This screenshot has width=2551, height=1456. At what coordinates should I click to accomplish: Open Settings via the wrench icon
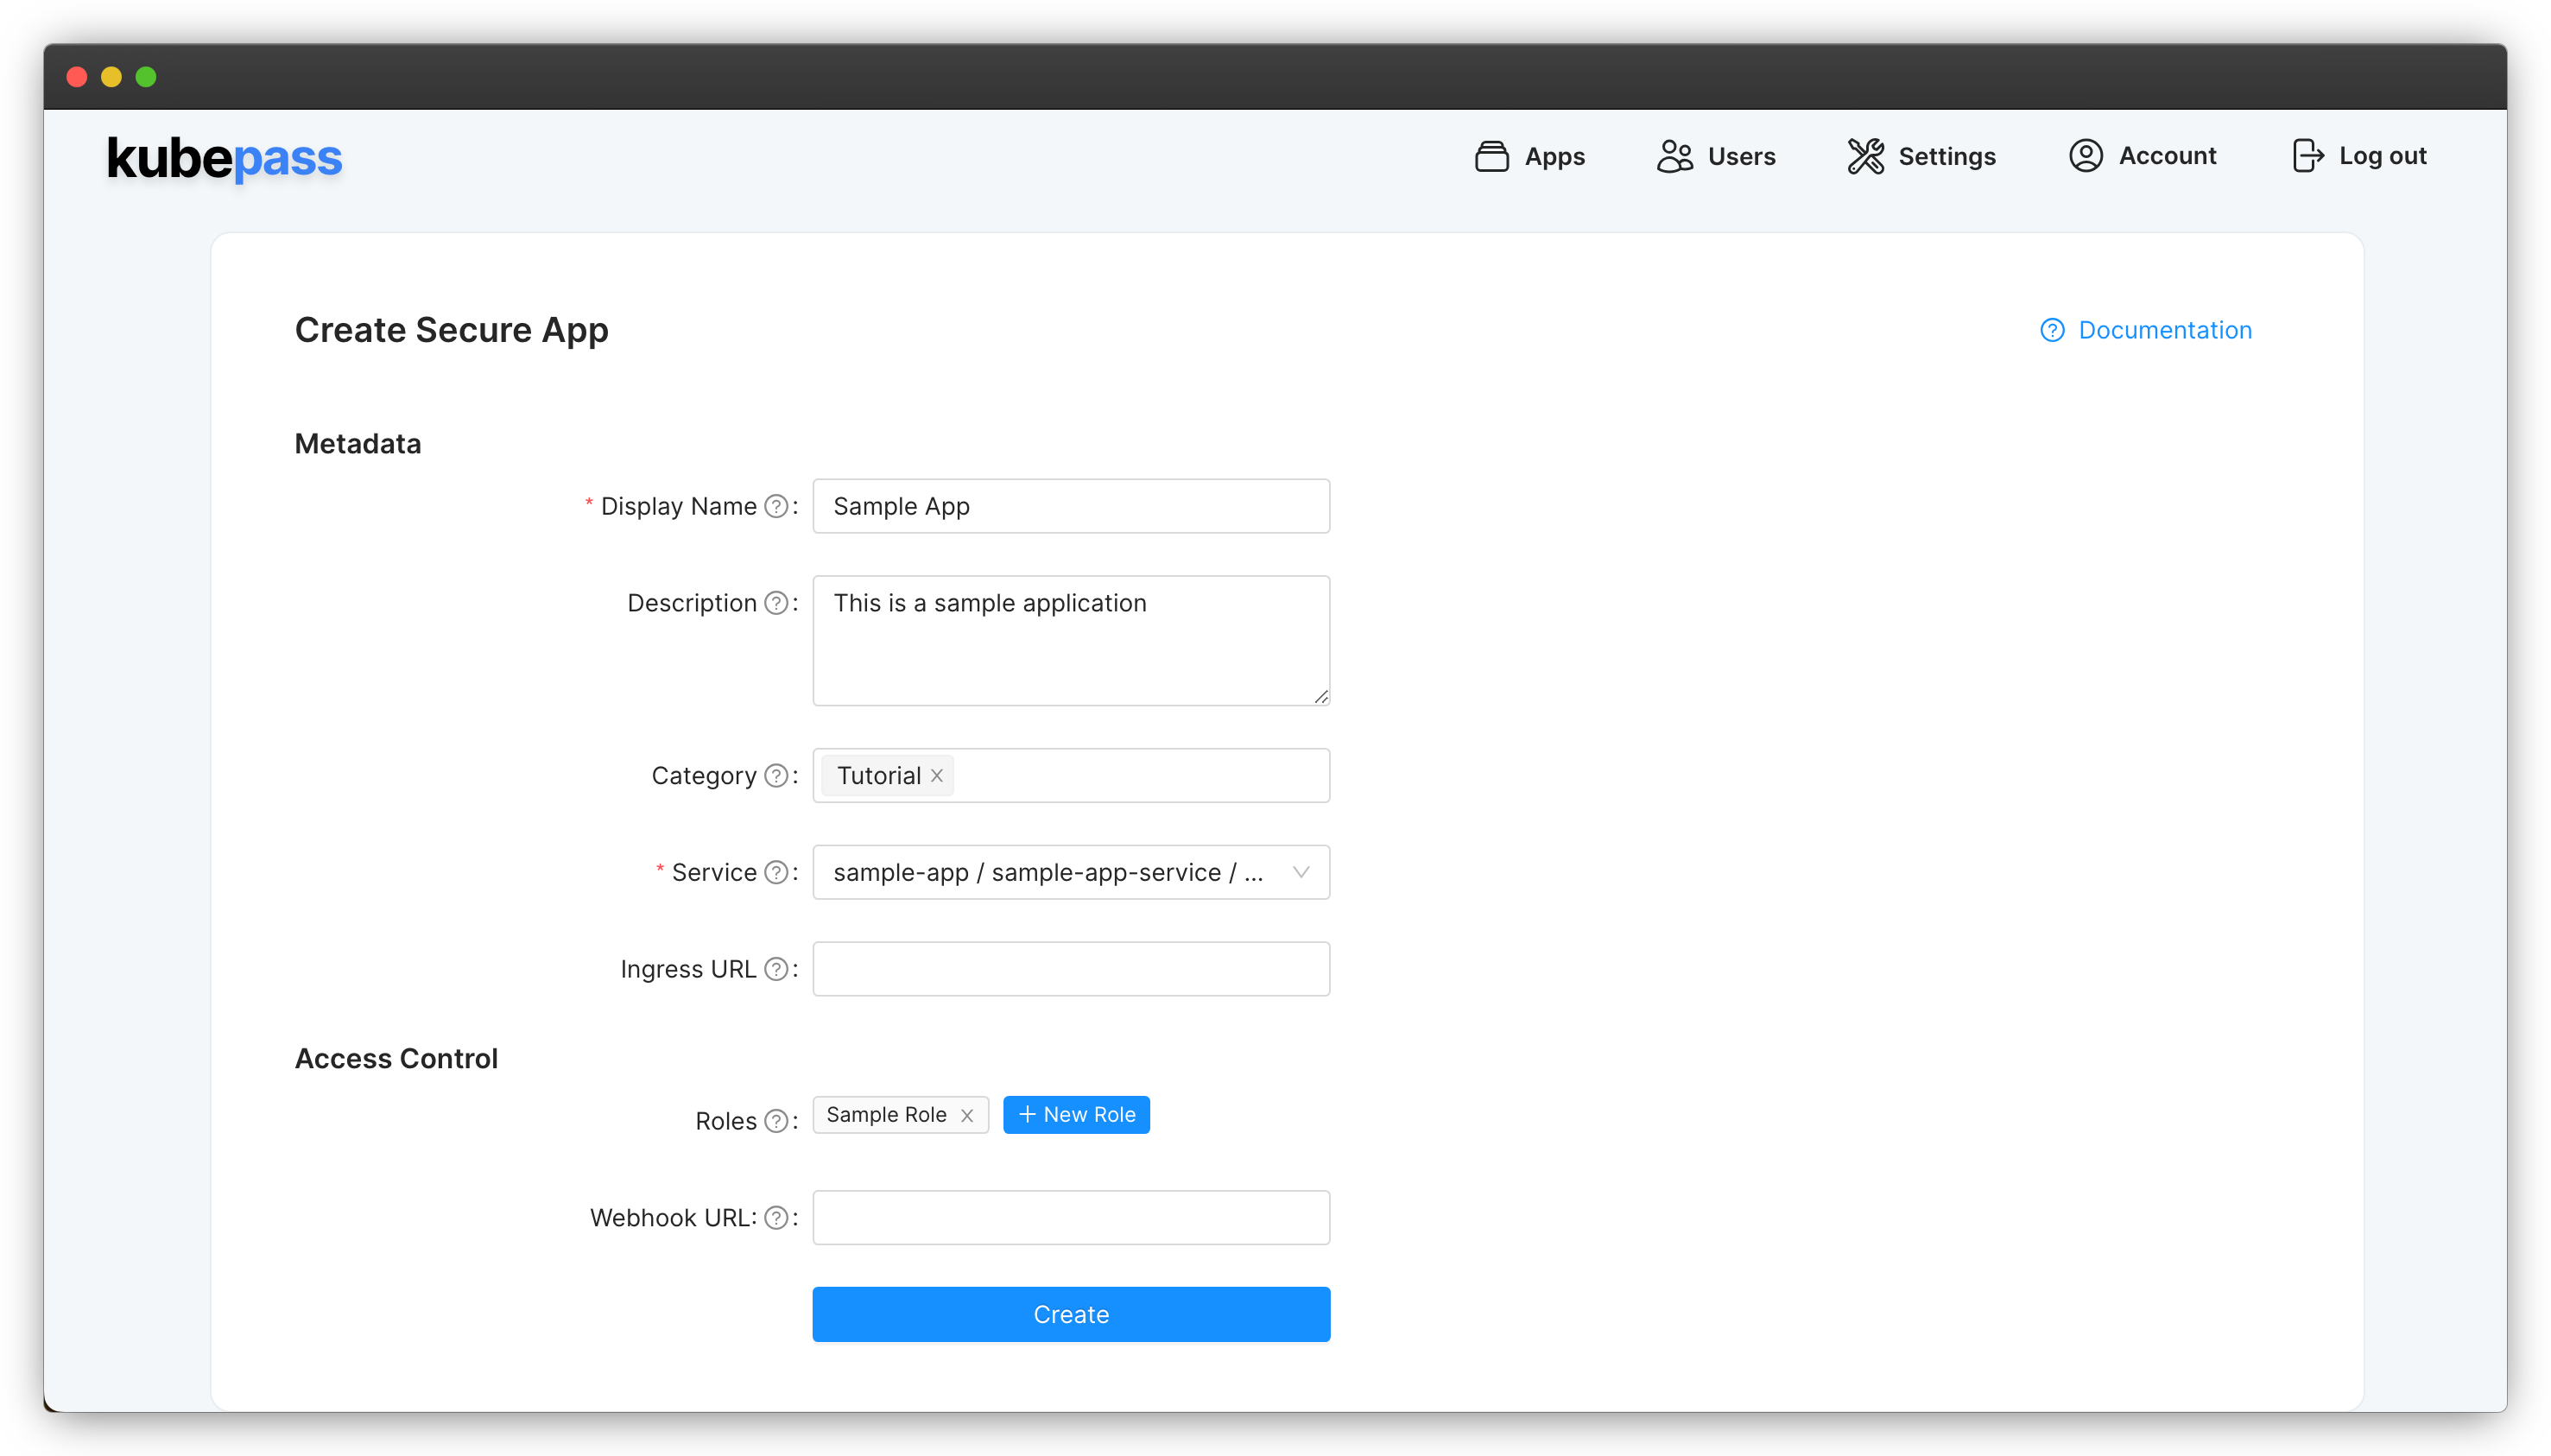pos(1865,156)
